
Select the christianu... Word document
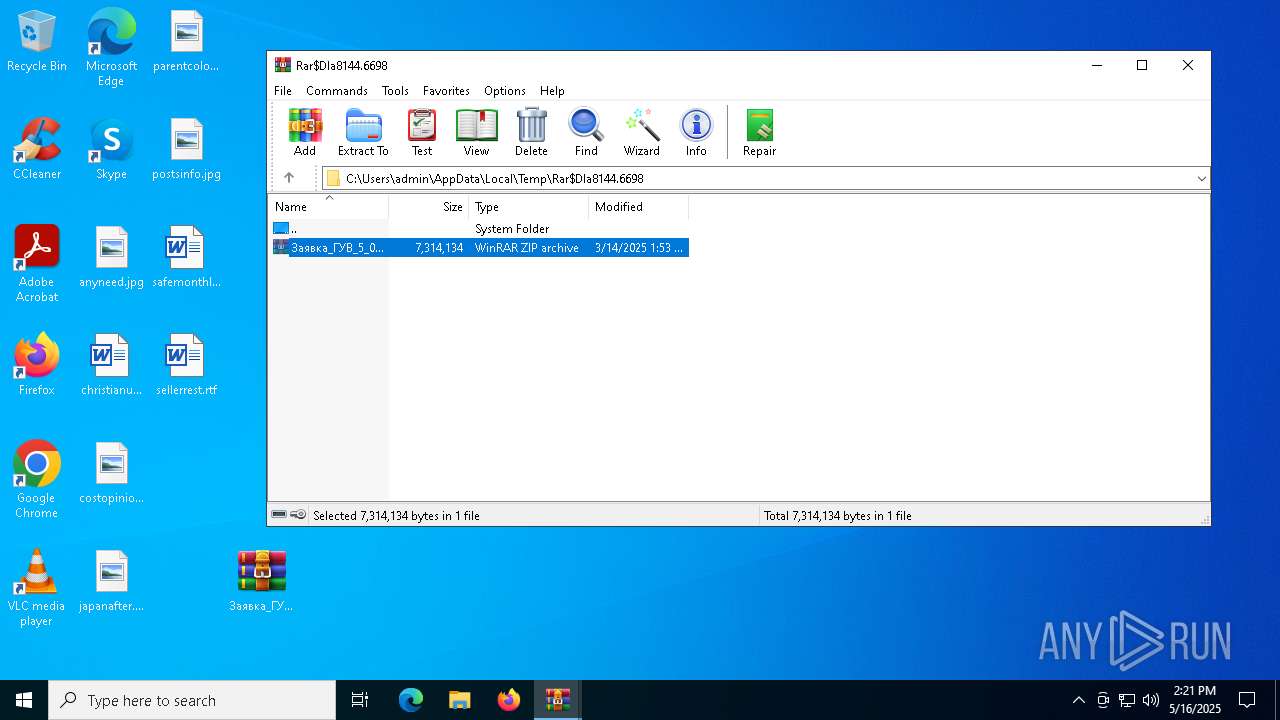(111, 365)
